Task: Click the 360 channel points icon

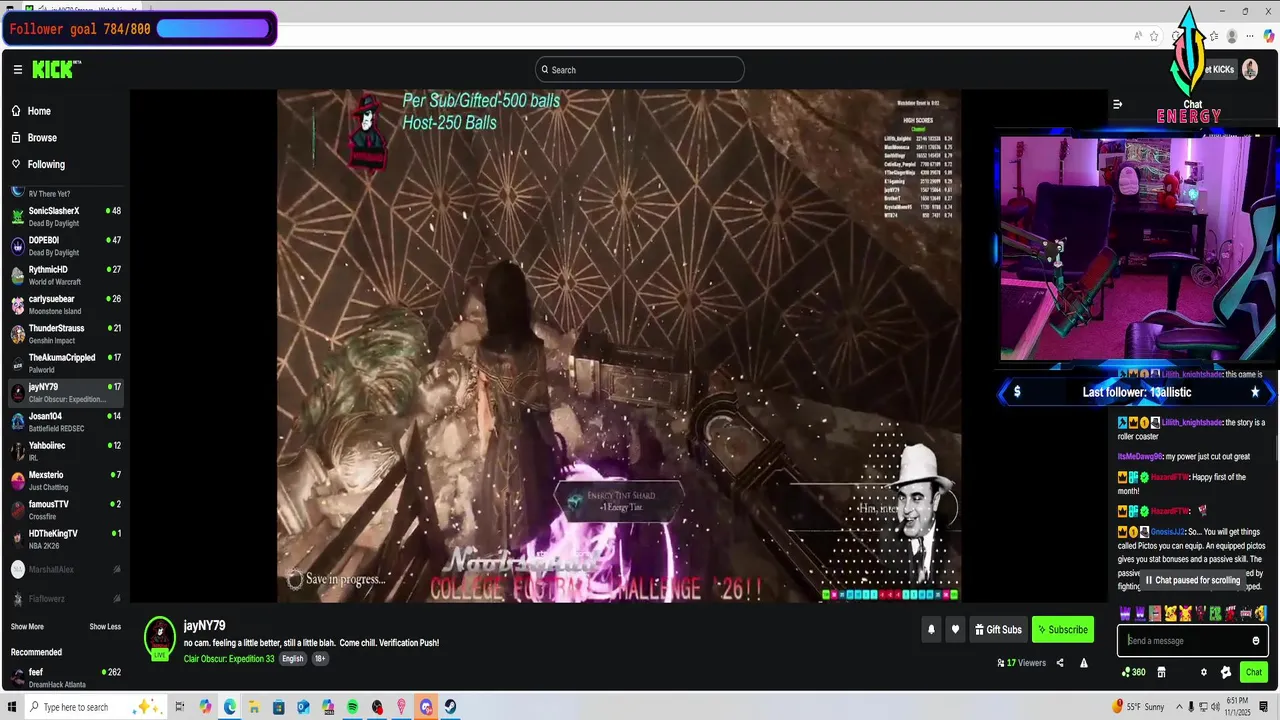Action: [x=1133, y=672]
